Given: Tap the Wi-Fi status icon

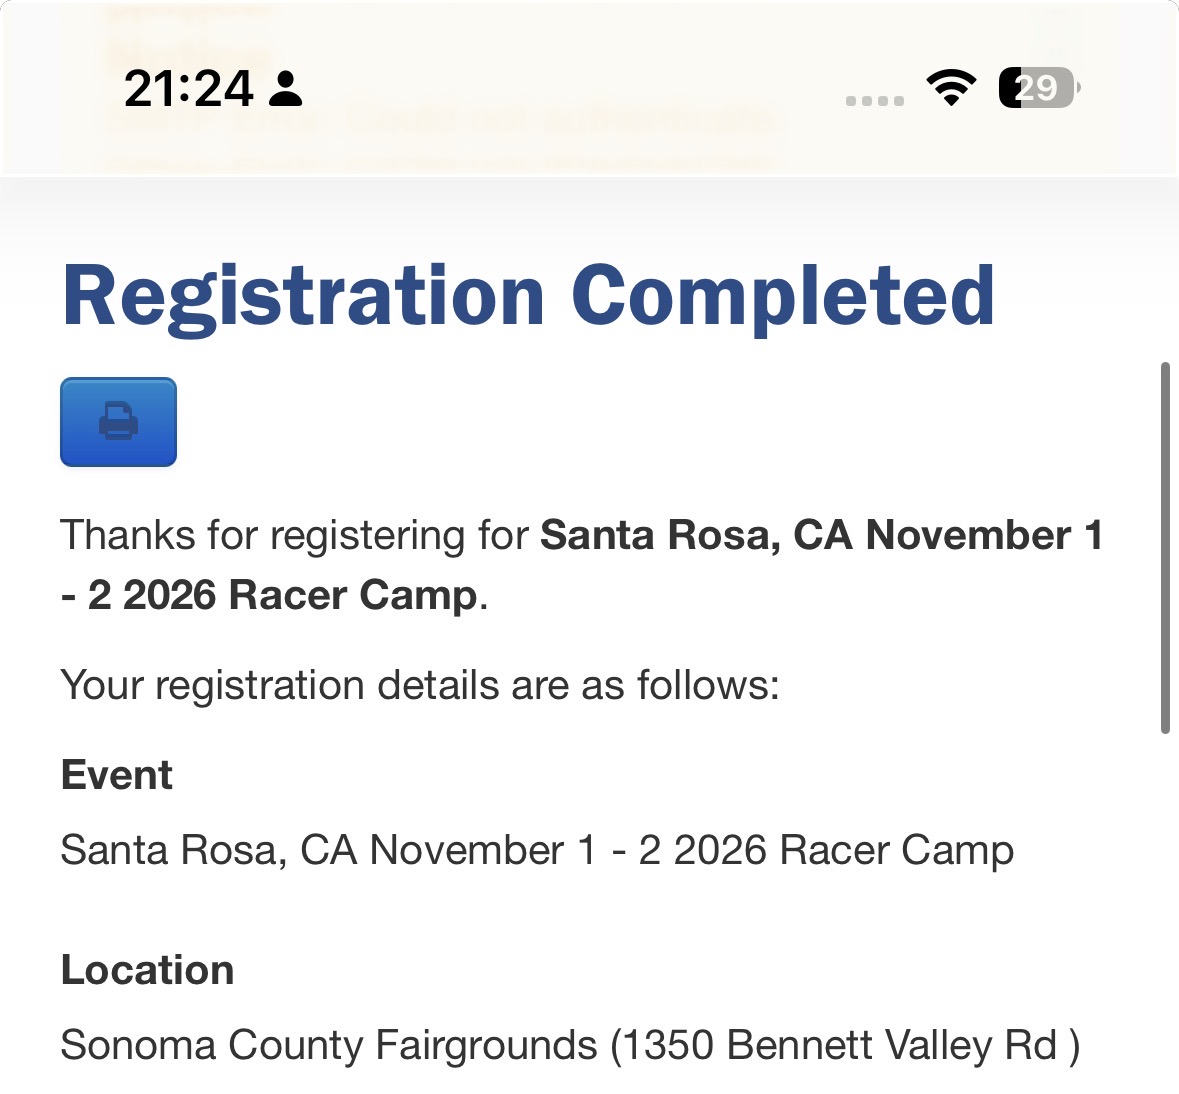Looking at the screenshot, I should (x=951, y=88).
